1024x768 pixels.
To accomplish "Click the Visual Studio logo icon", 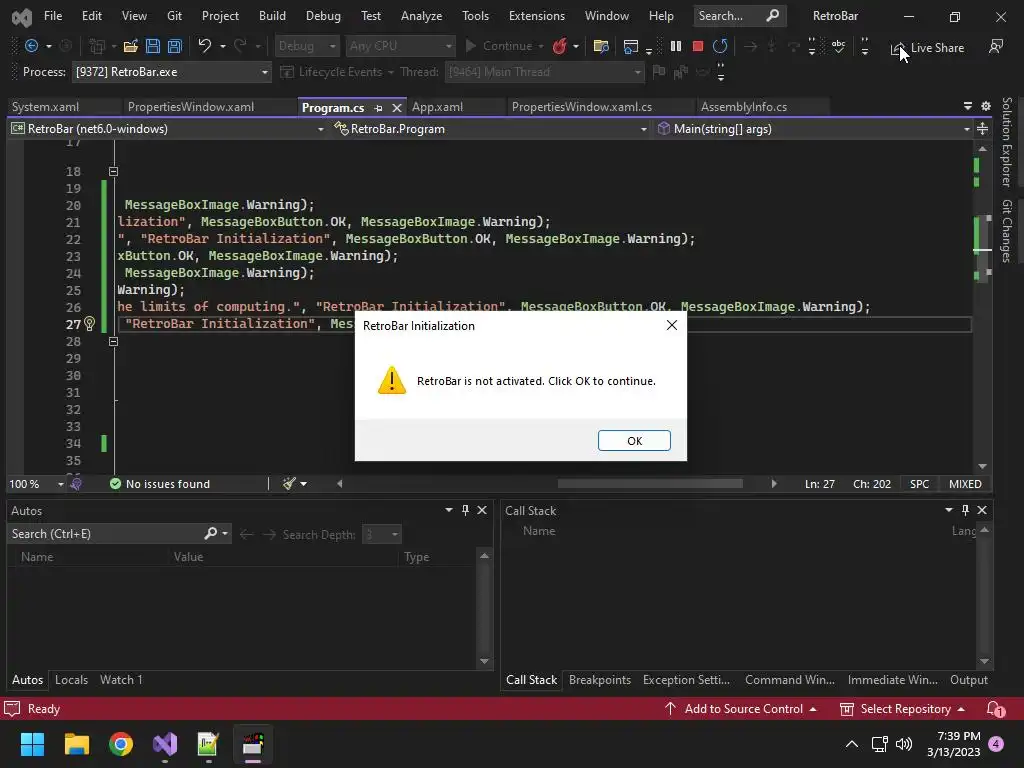I will pyautogui.click(x=22, y=17).
